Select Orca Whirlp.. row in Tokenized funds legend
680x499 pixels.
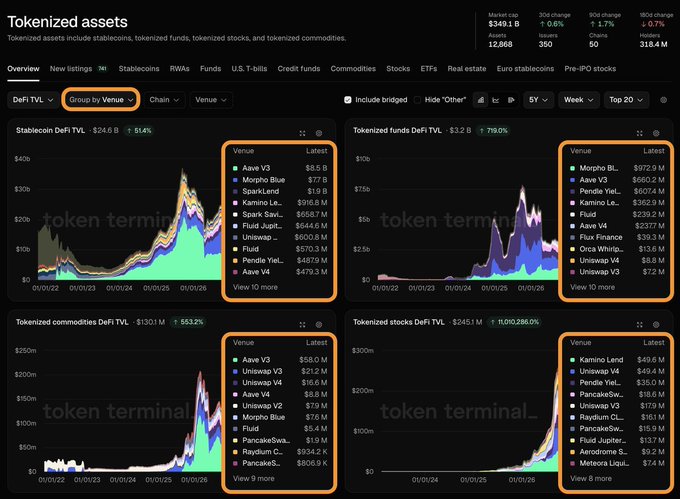[617, 249]
